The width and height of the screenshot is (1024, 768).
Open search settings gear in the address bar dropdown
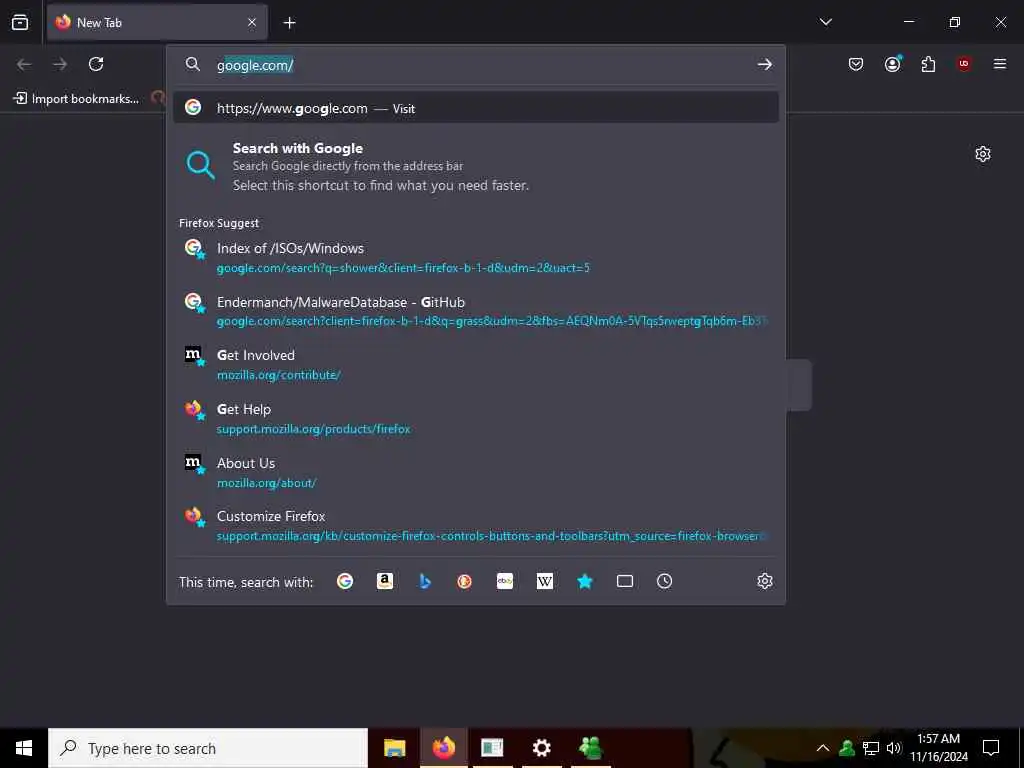(x=765, y=581)
